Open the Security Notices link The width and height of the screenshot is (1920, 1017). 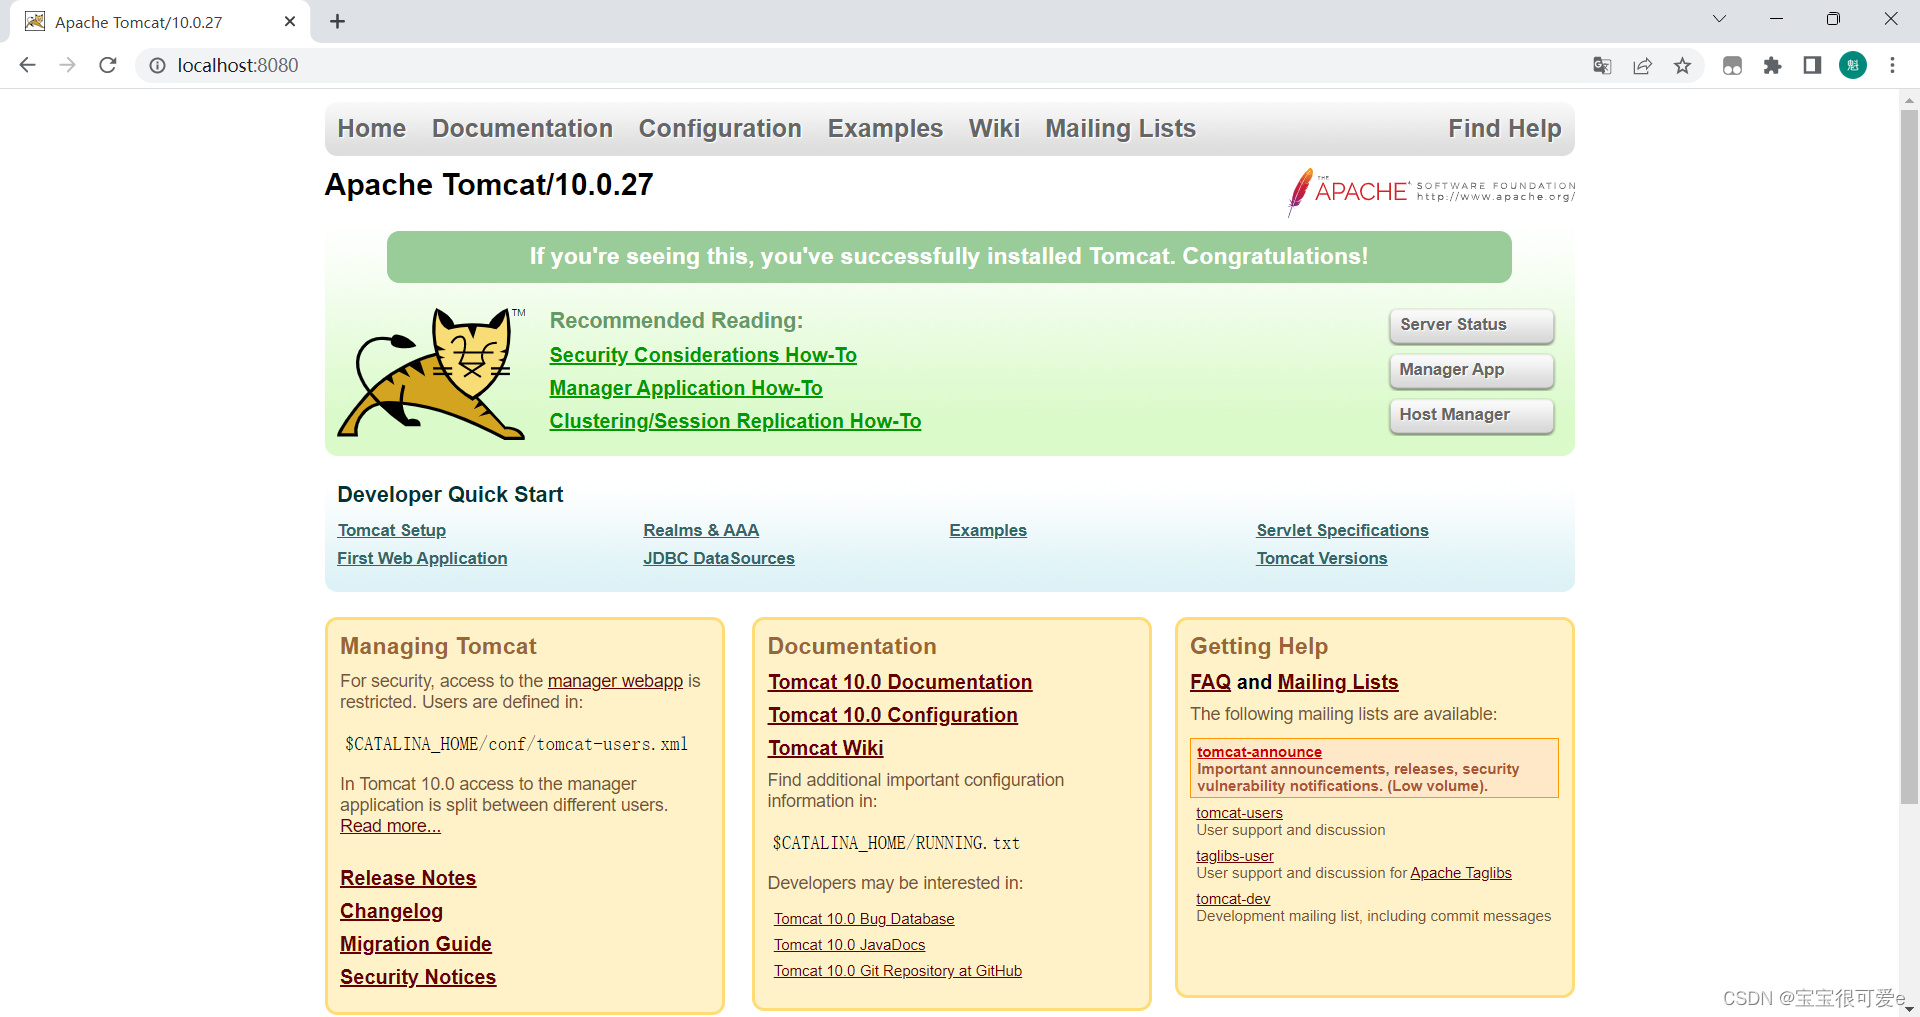point(418,977)
